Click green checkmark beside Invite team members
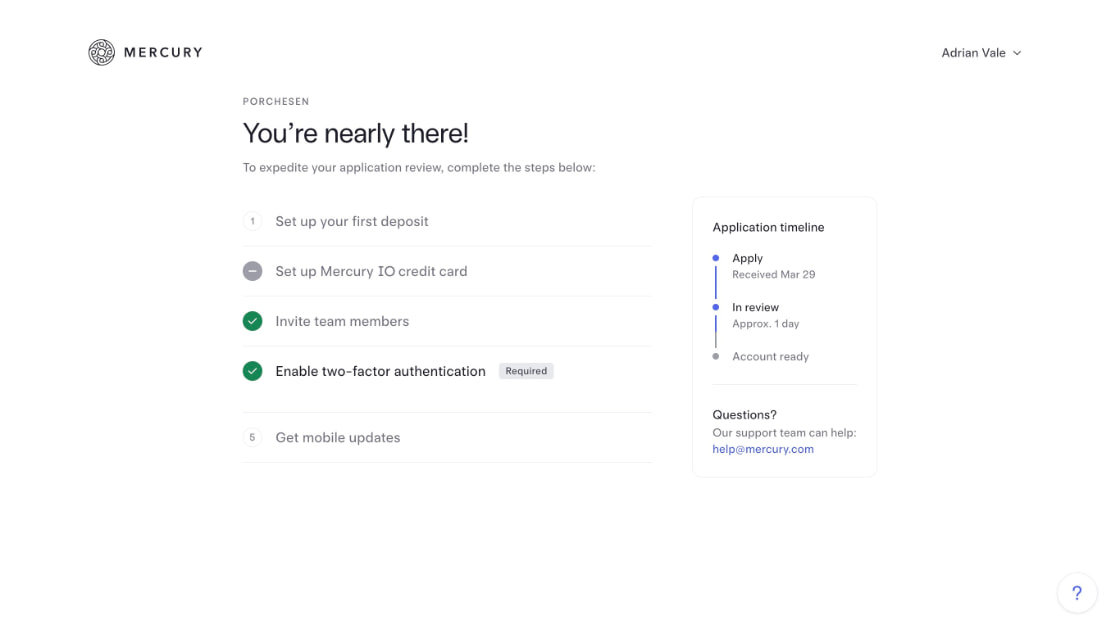This screenshot has width=1120, height=629. tap(252, 321)
